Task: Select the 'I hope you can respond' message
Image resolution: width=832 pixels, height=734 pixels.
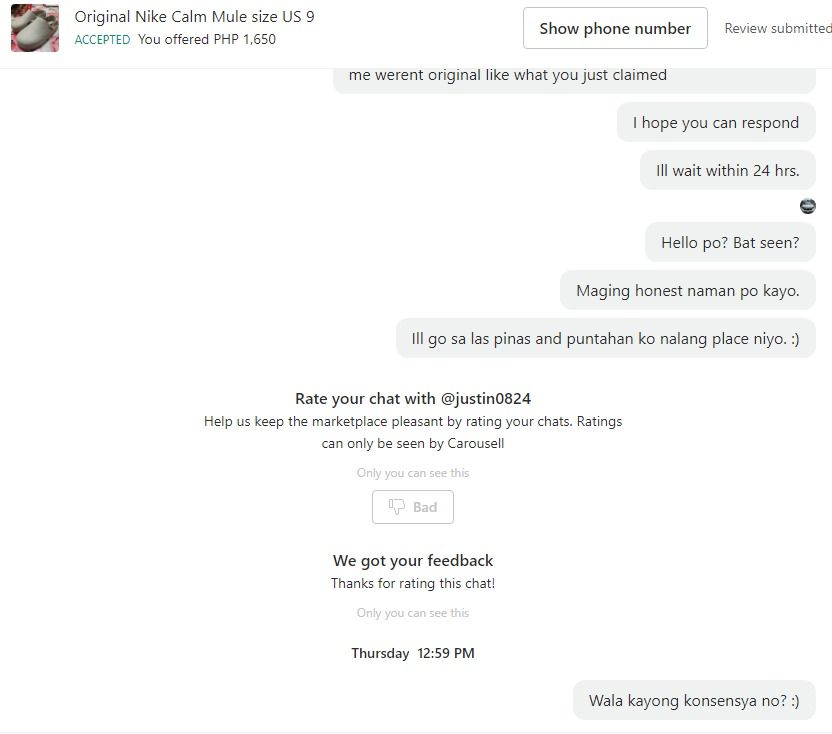Action: point(716,123)
